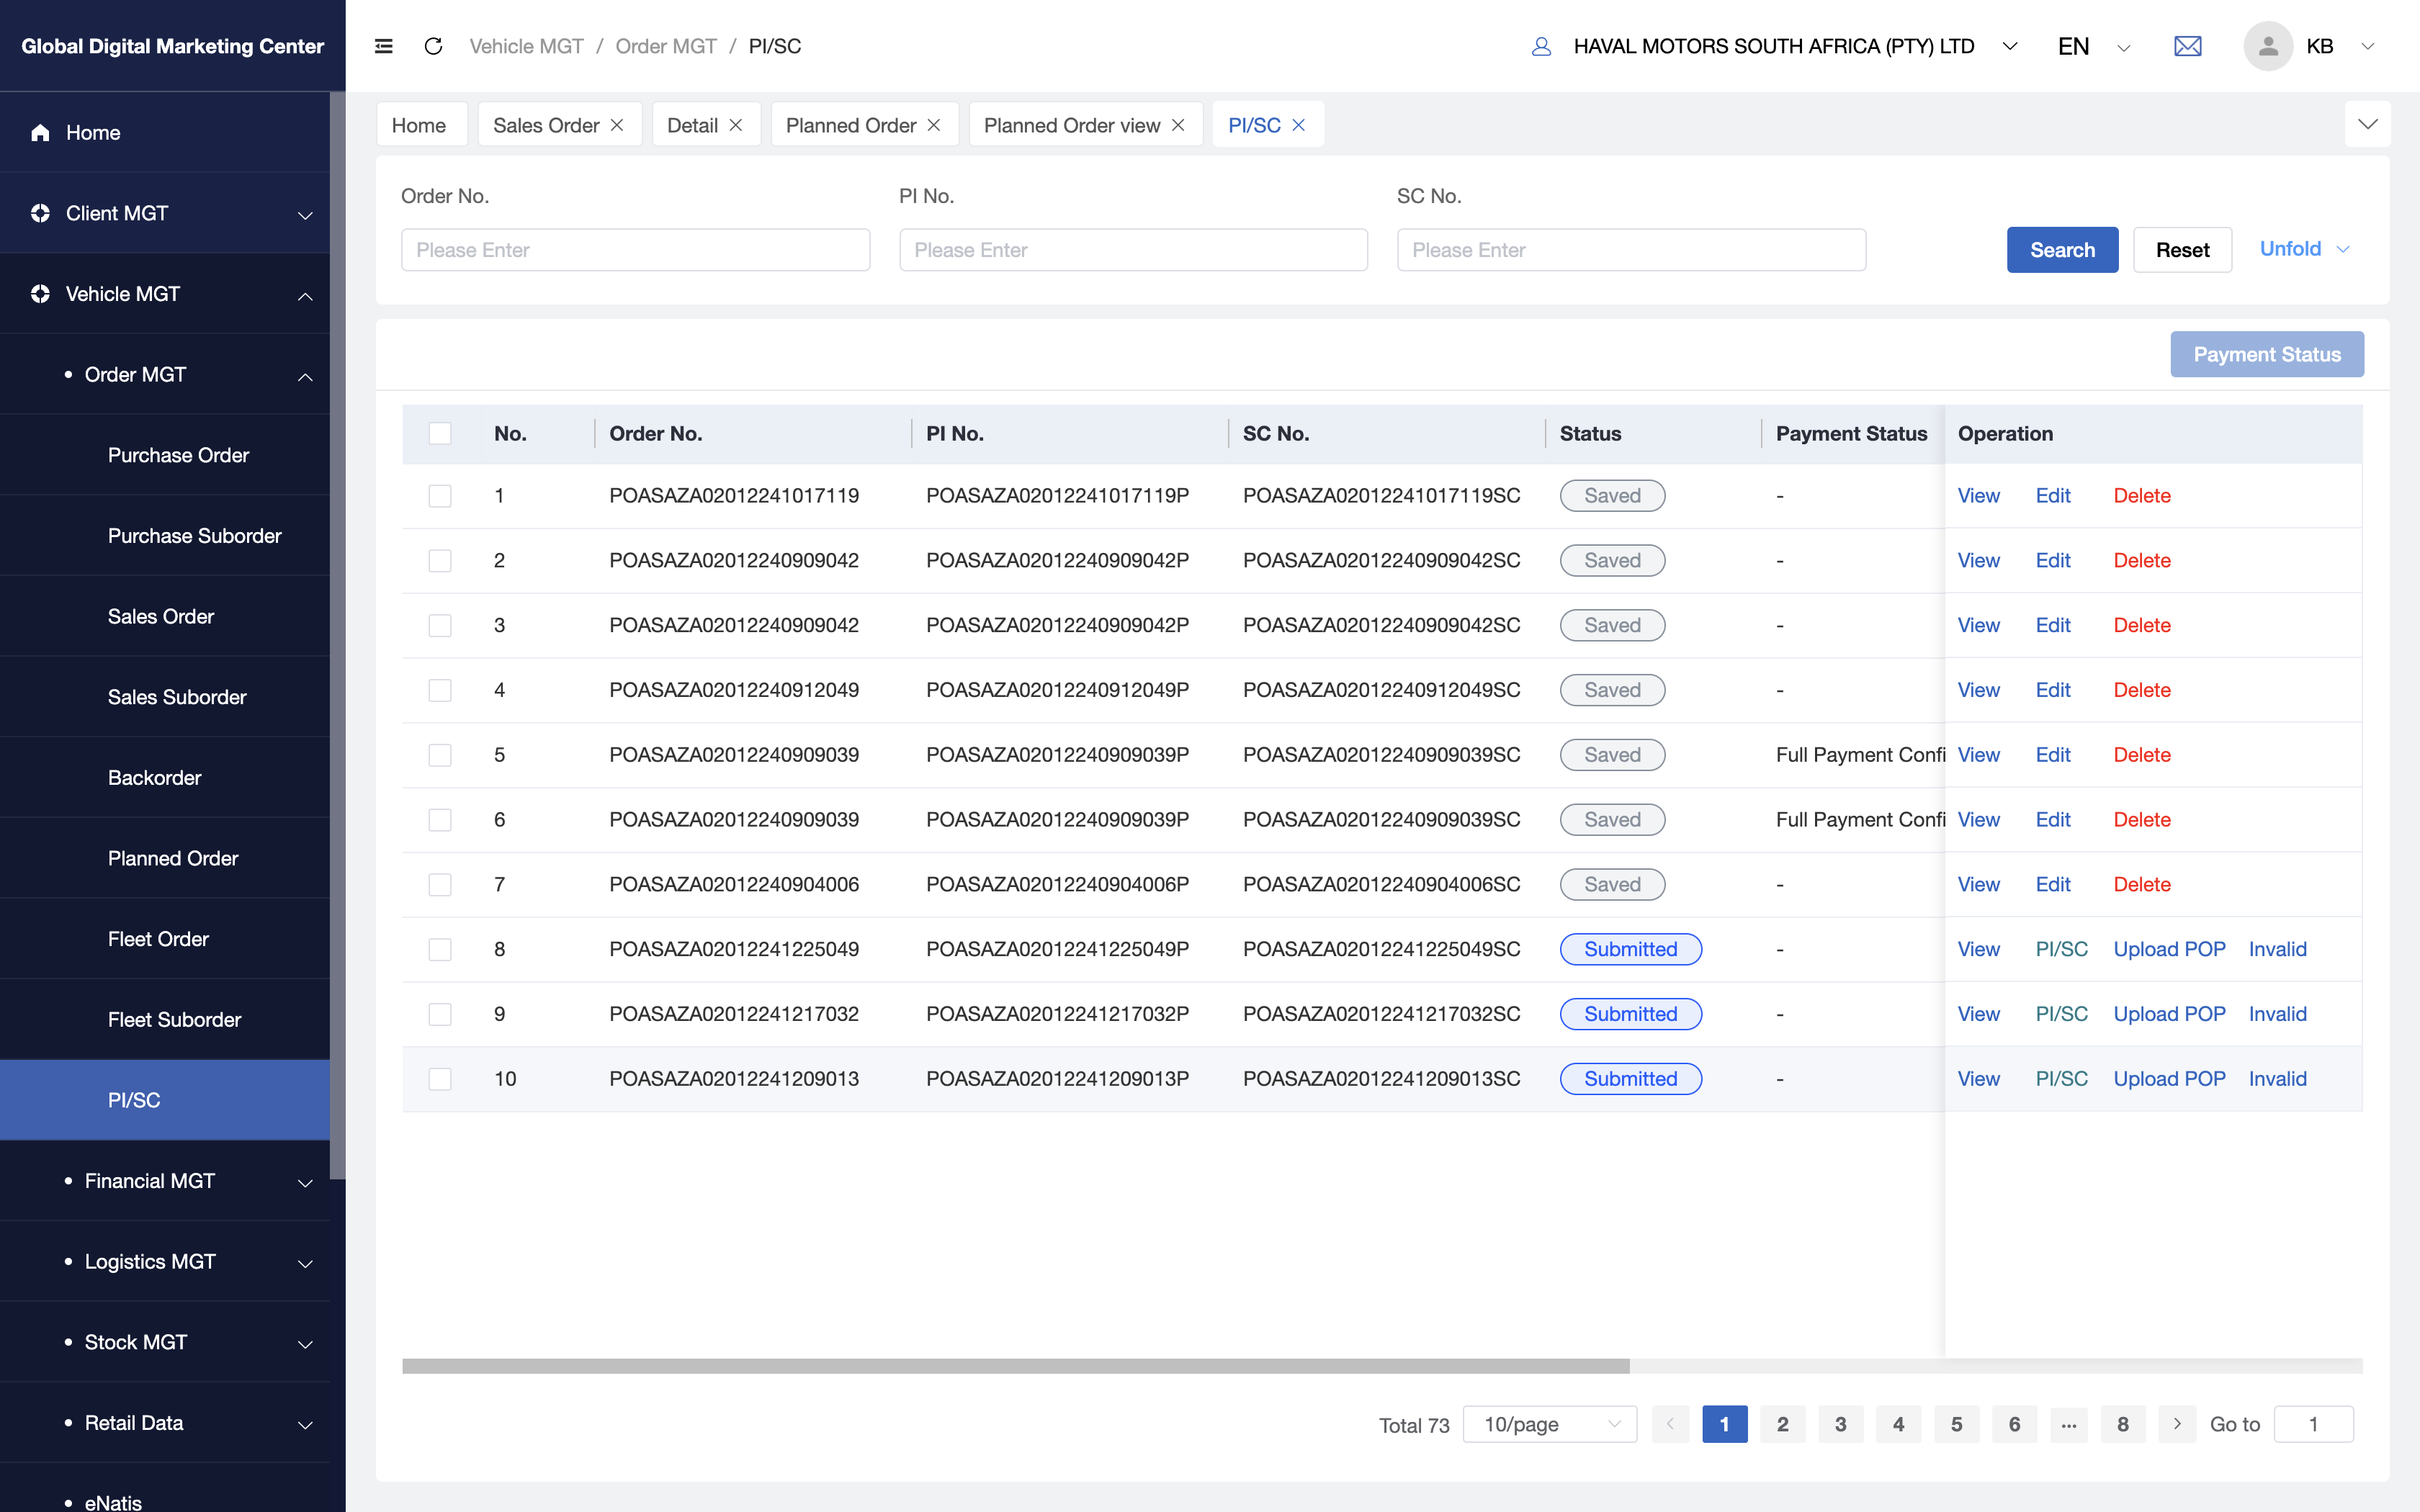The image size is (2420, 1512).
Task: Click the Home house icon in sidebar
Action: click(40, 132)
